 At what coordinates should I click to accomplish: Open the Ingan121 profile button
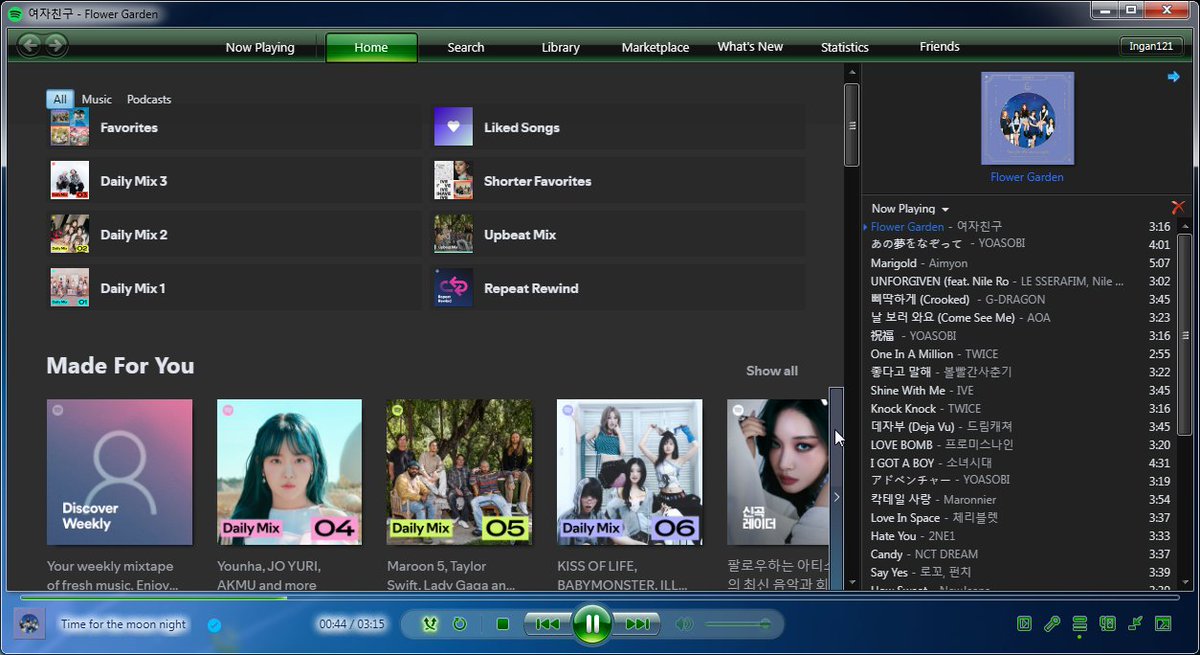pyautogui.click(x=1152, y=47)
